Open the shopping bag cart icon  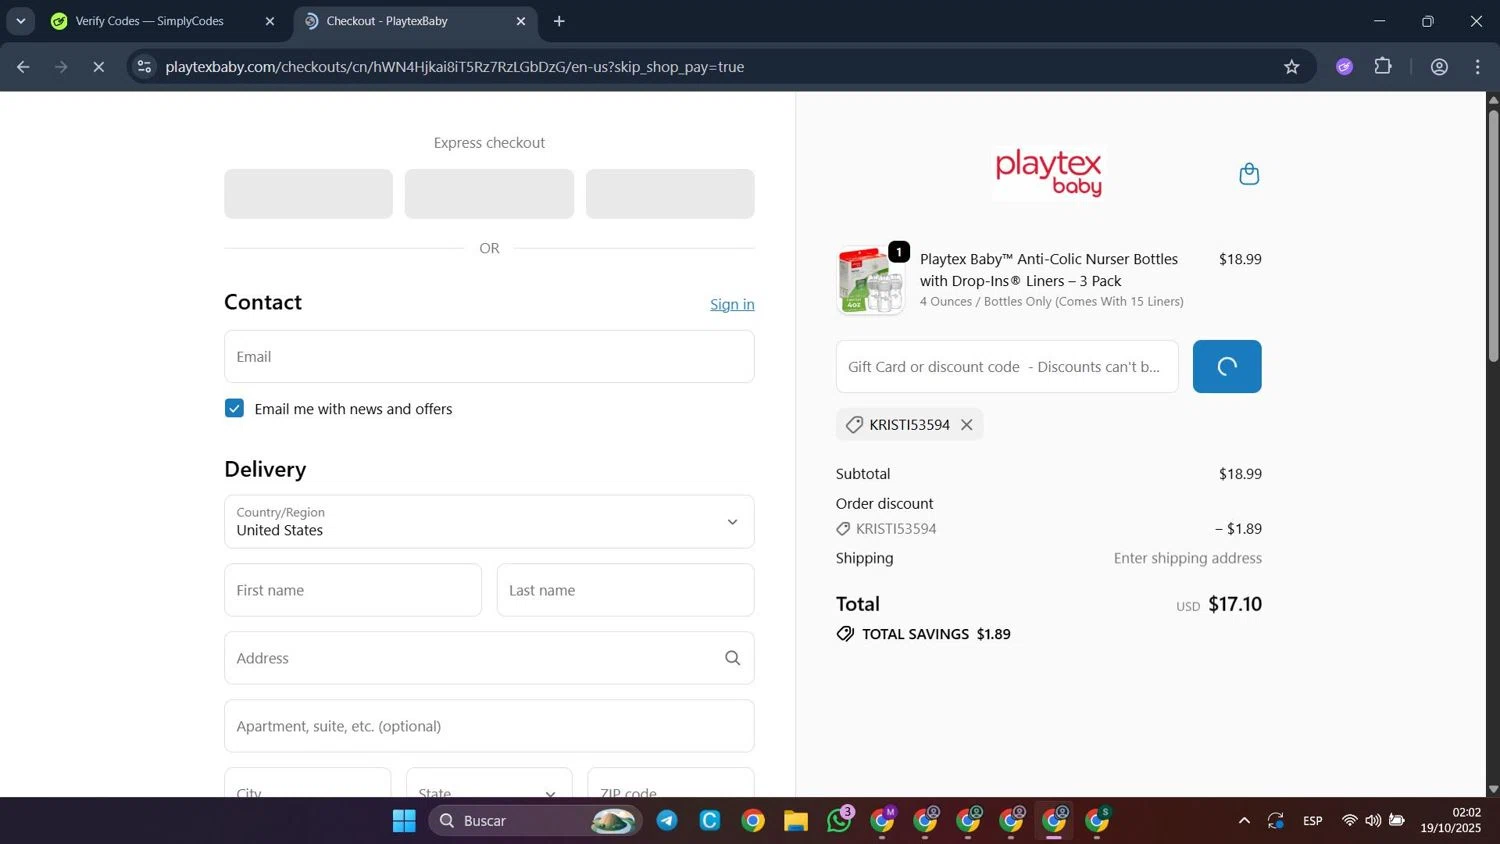[x=1249, y=174]
